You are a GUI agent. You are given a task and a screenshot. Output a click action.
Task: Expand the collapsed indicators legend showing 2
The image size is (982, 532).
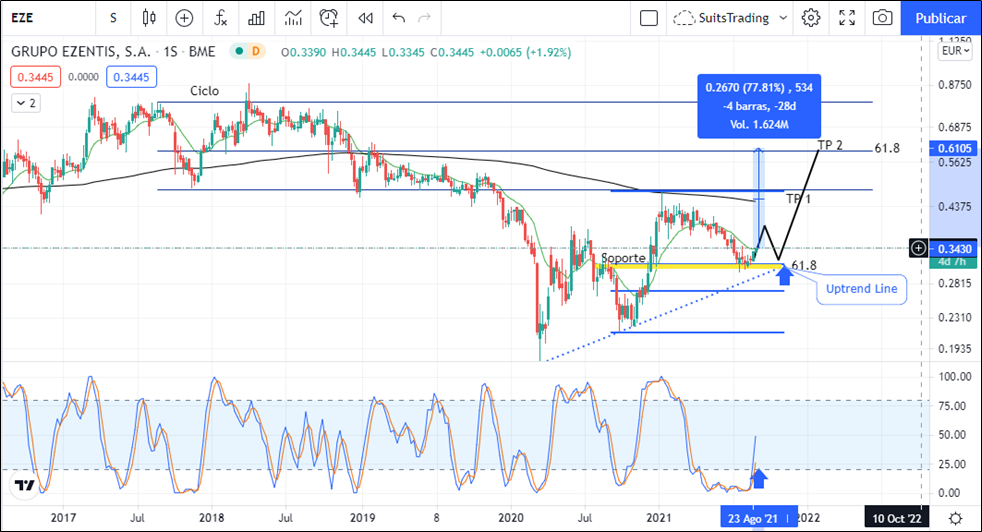[25, 102]
